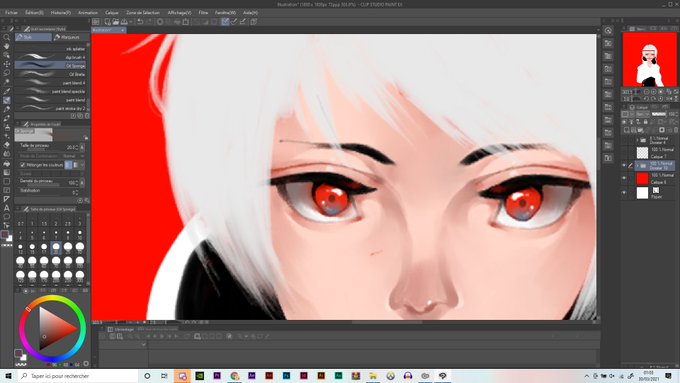The image size is (680, 383).
Task: Hide the red Calque 6 layer
Action: (x=624, y=178)
